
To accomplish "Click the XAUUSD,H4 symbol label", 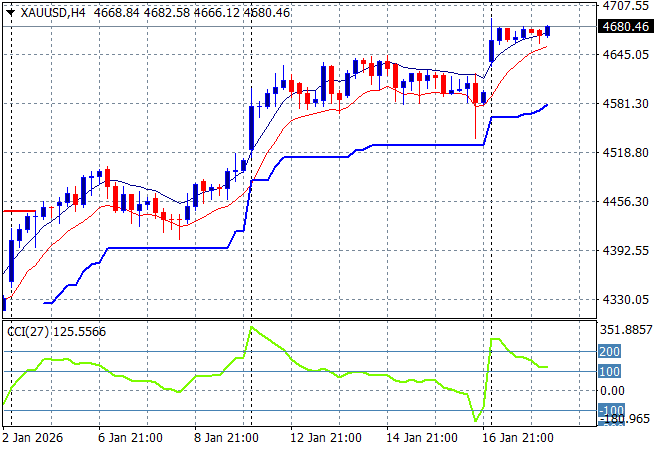I will [x=52, y=11].
